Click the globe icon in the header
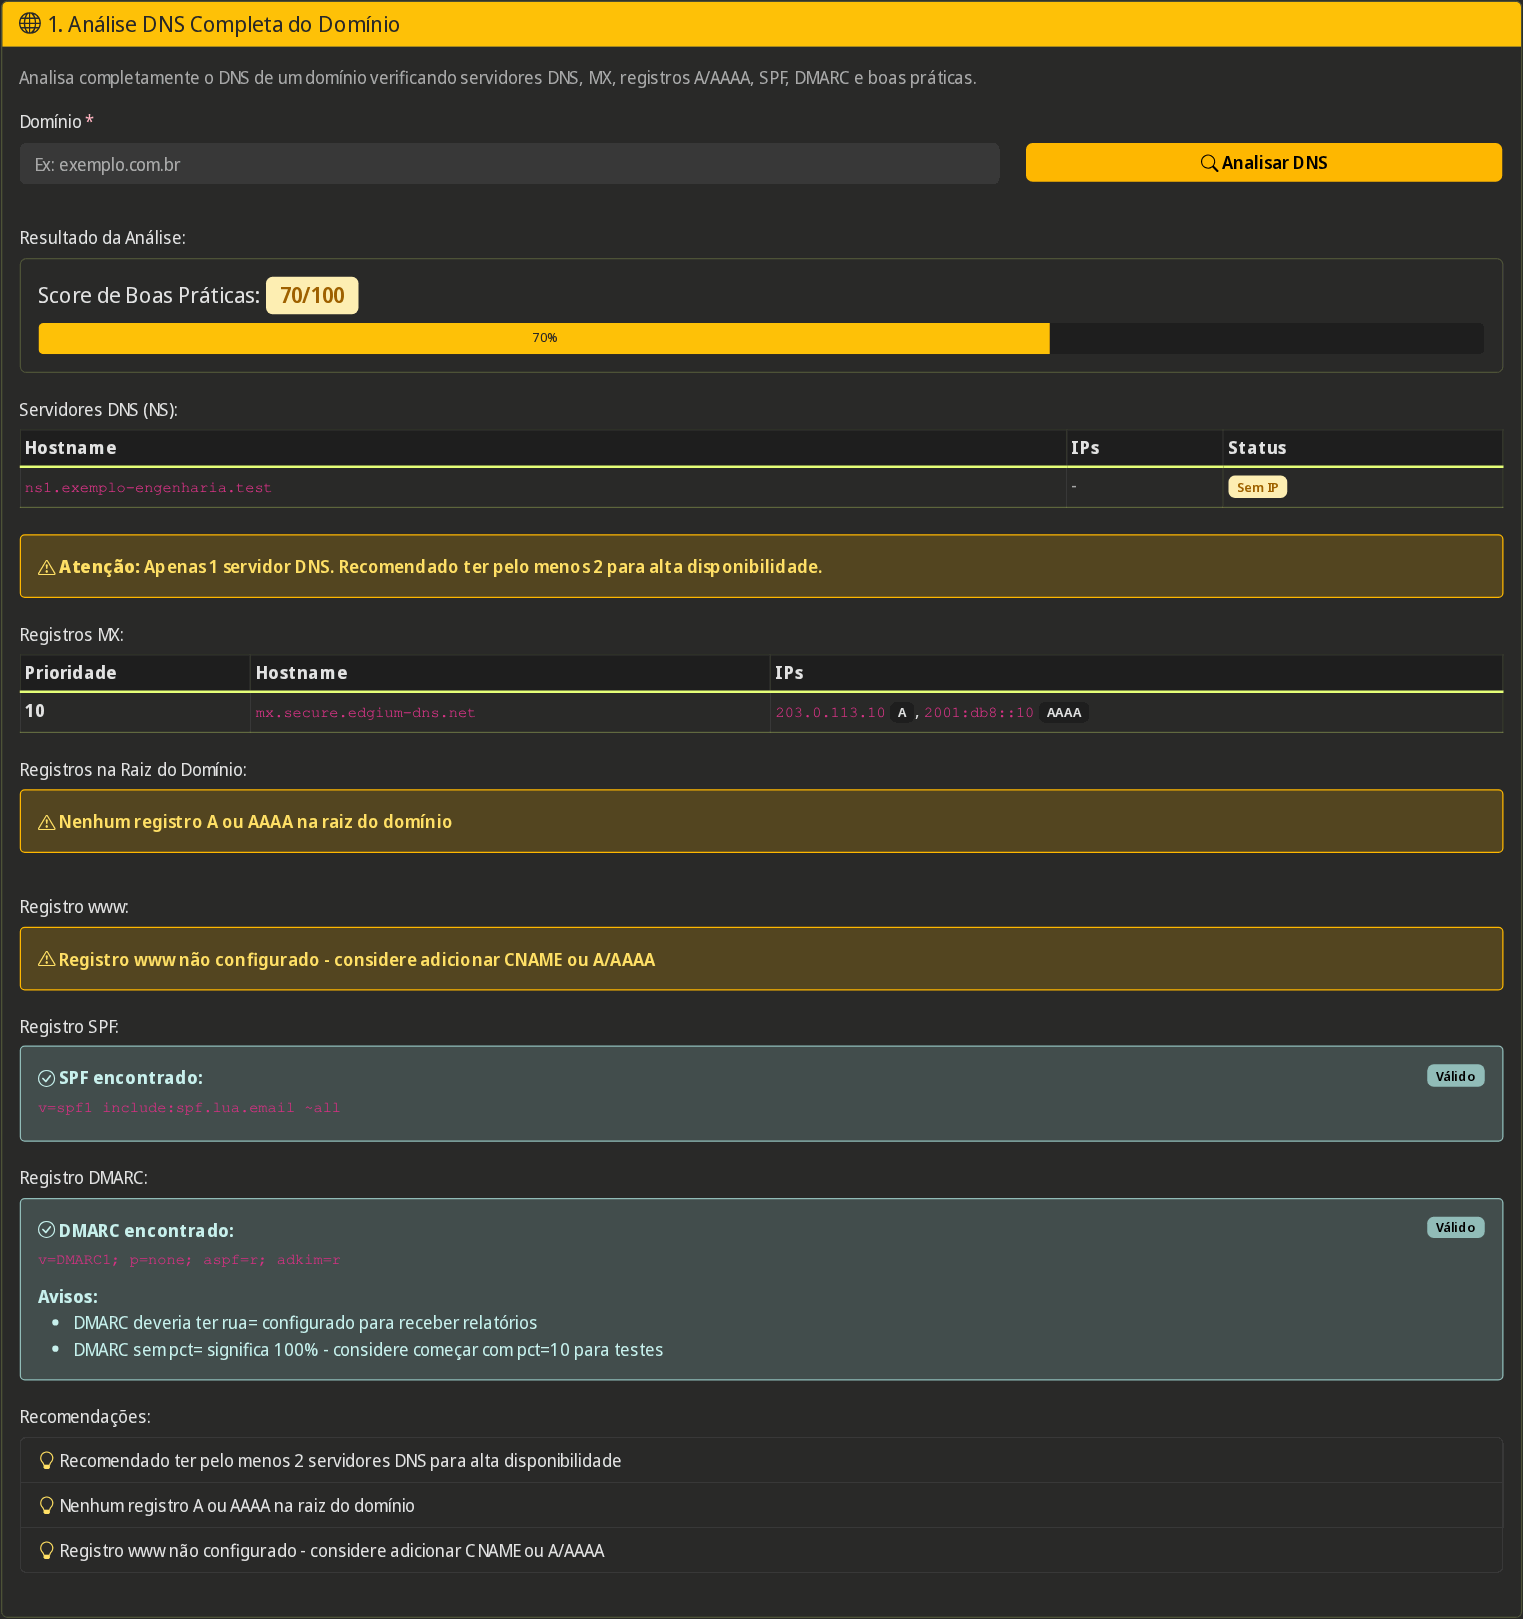 click(30, 23)
